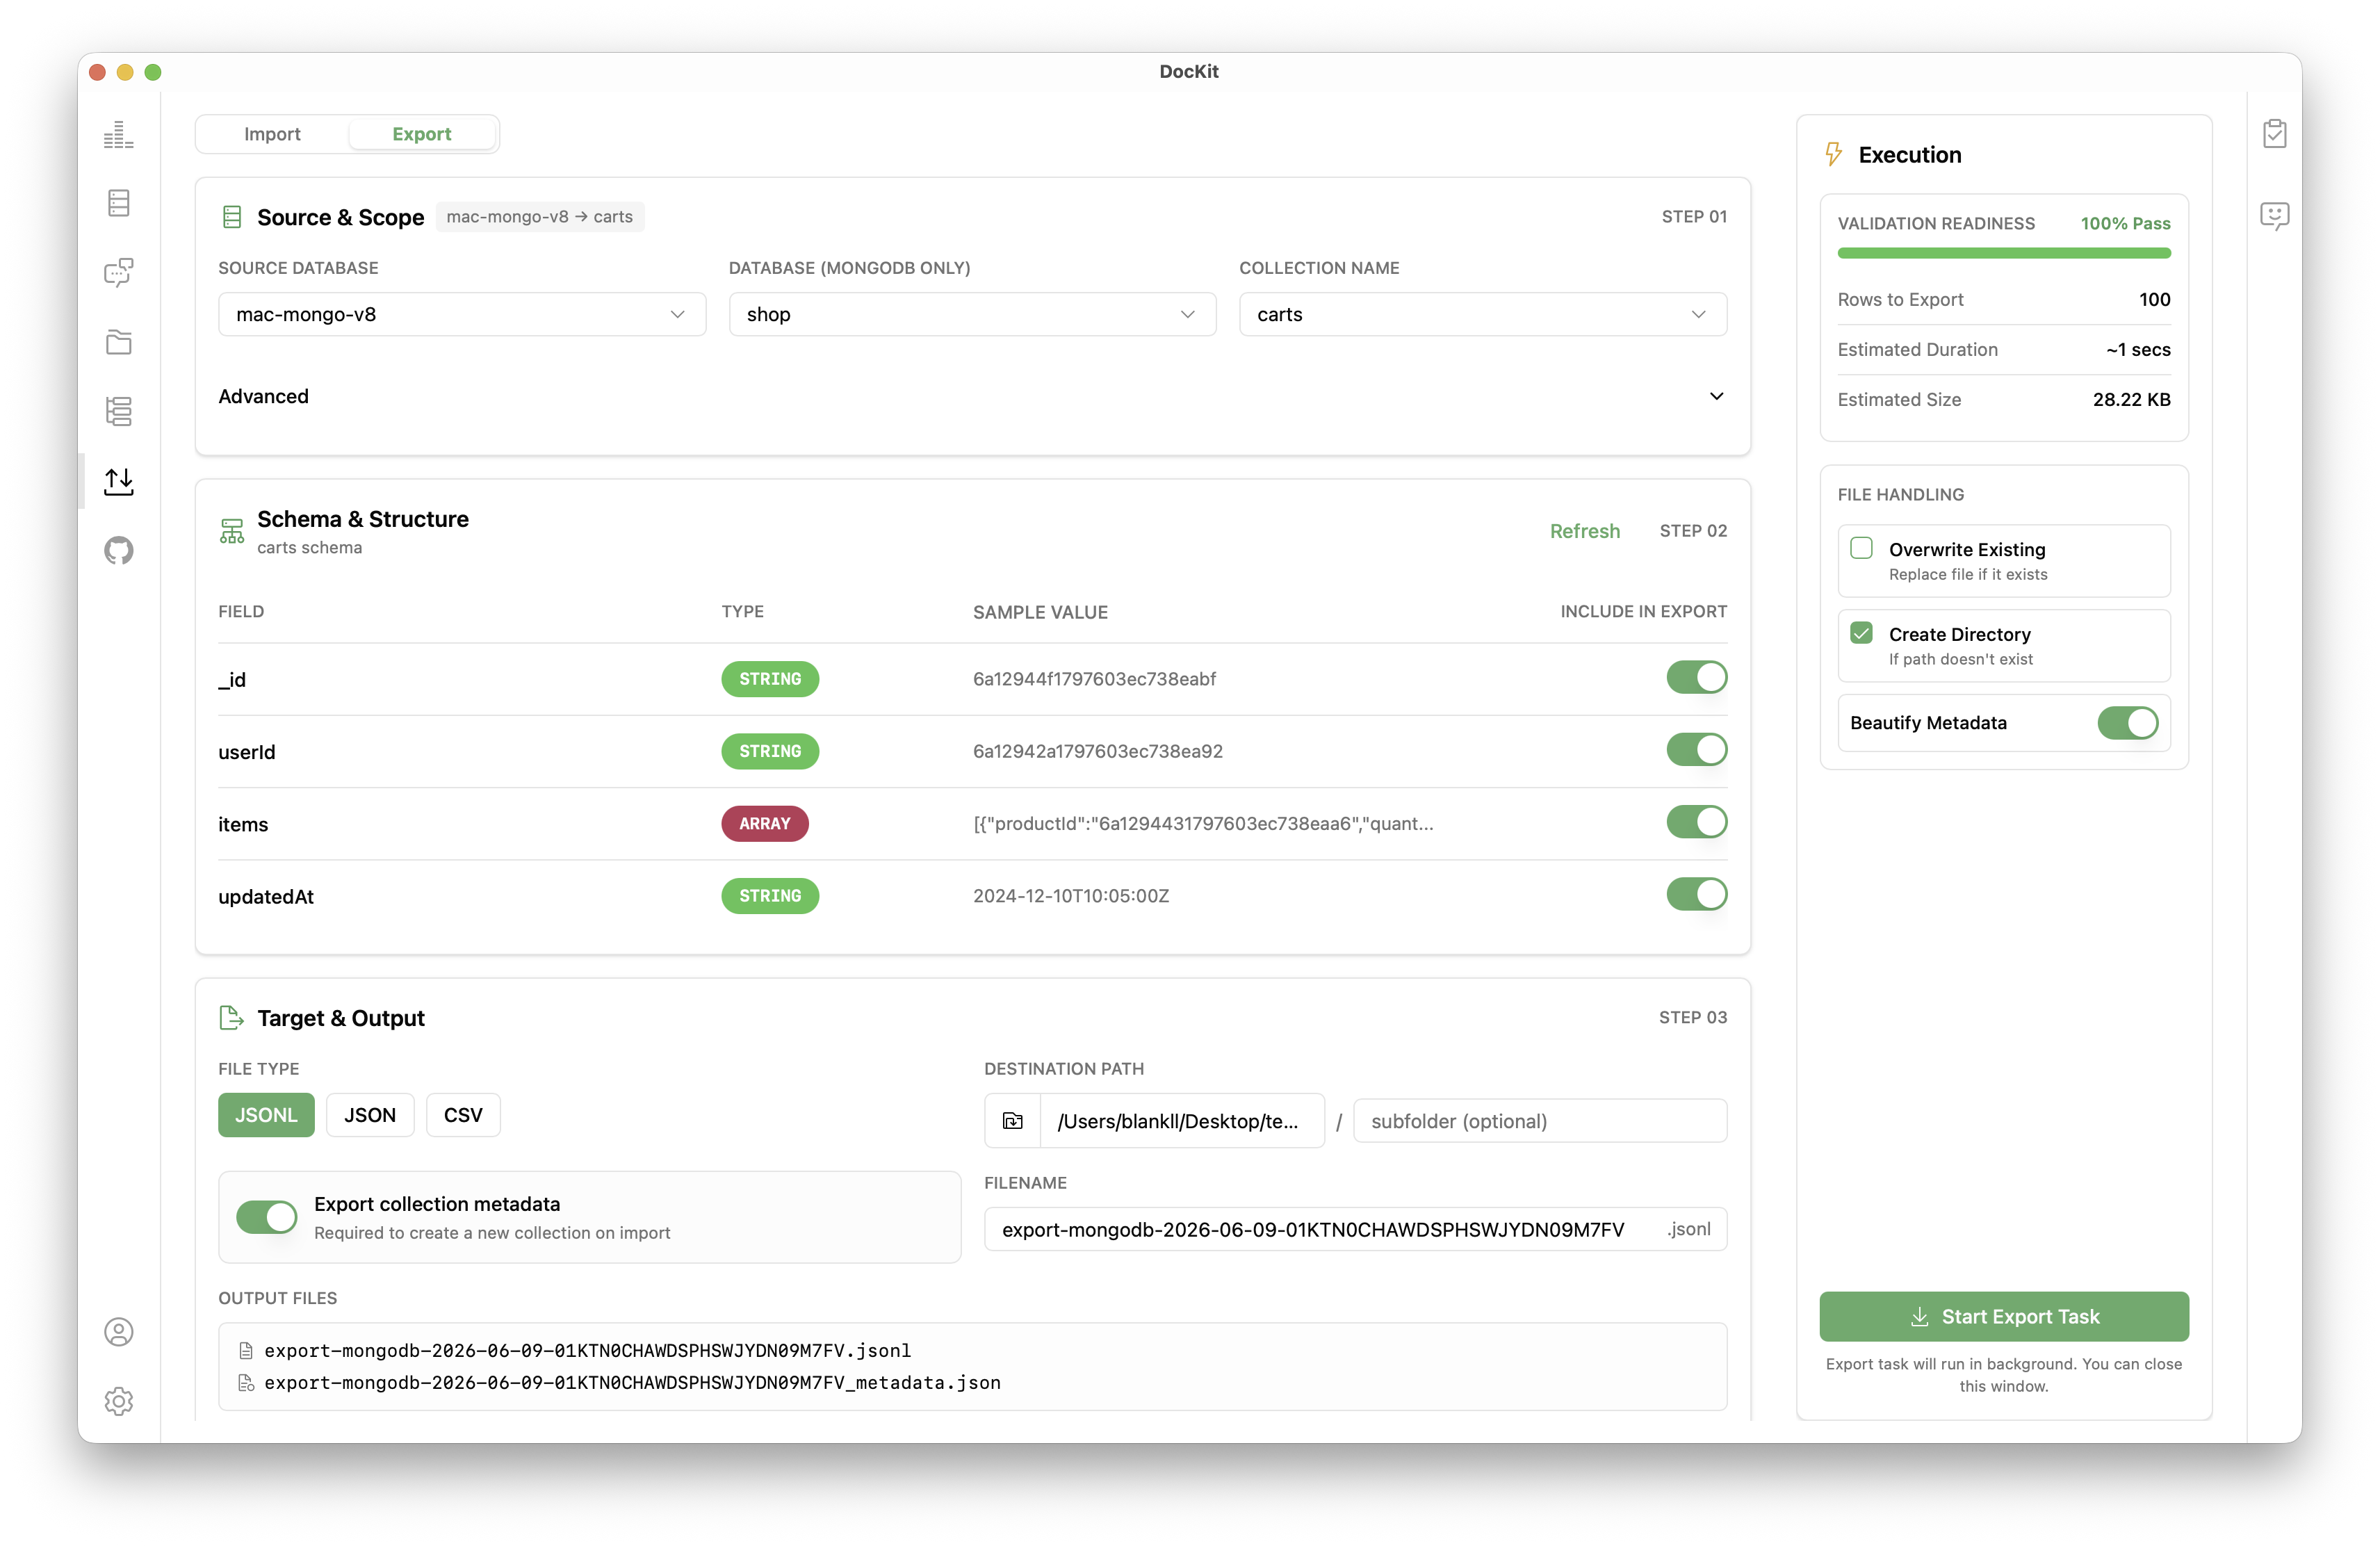Screen dimensions: 2380x1546
Task: Click the items sample value productId text
Action: (1202, 824)
